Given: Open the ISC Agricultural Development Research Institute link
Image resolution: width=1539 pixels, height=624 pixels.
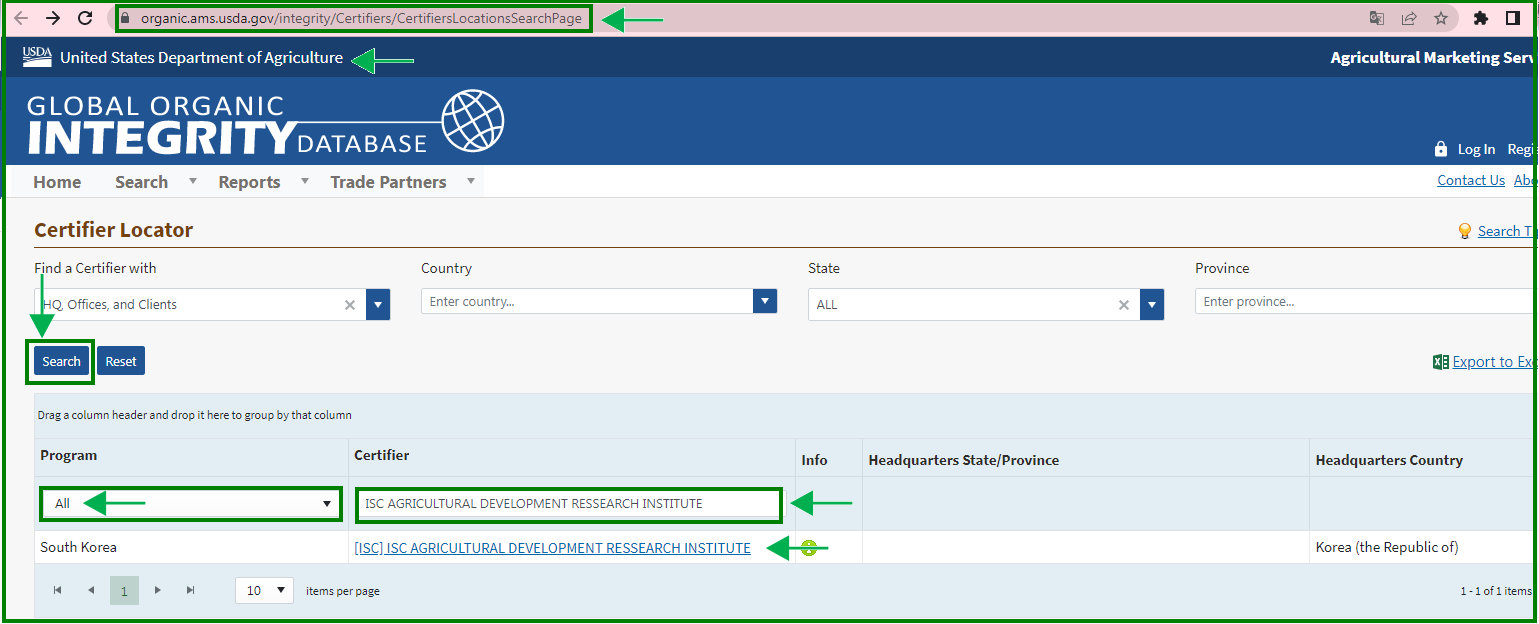Looking at the screenshot, I should click(x=552, y=548).
